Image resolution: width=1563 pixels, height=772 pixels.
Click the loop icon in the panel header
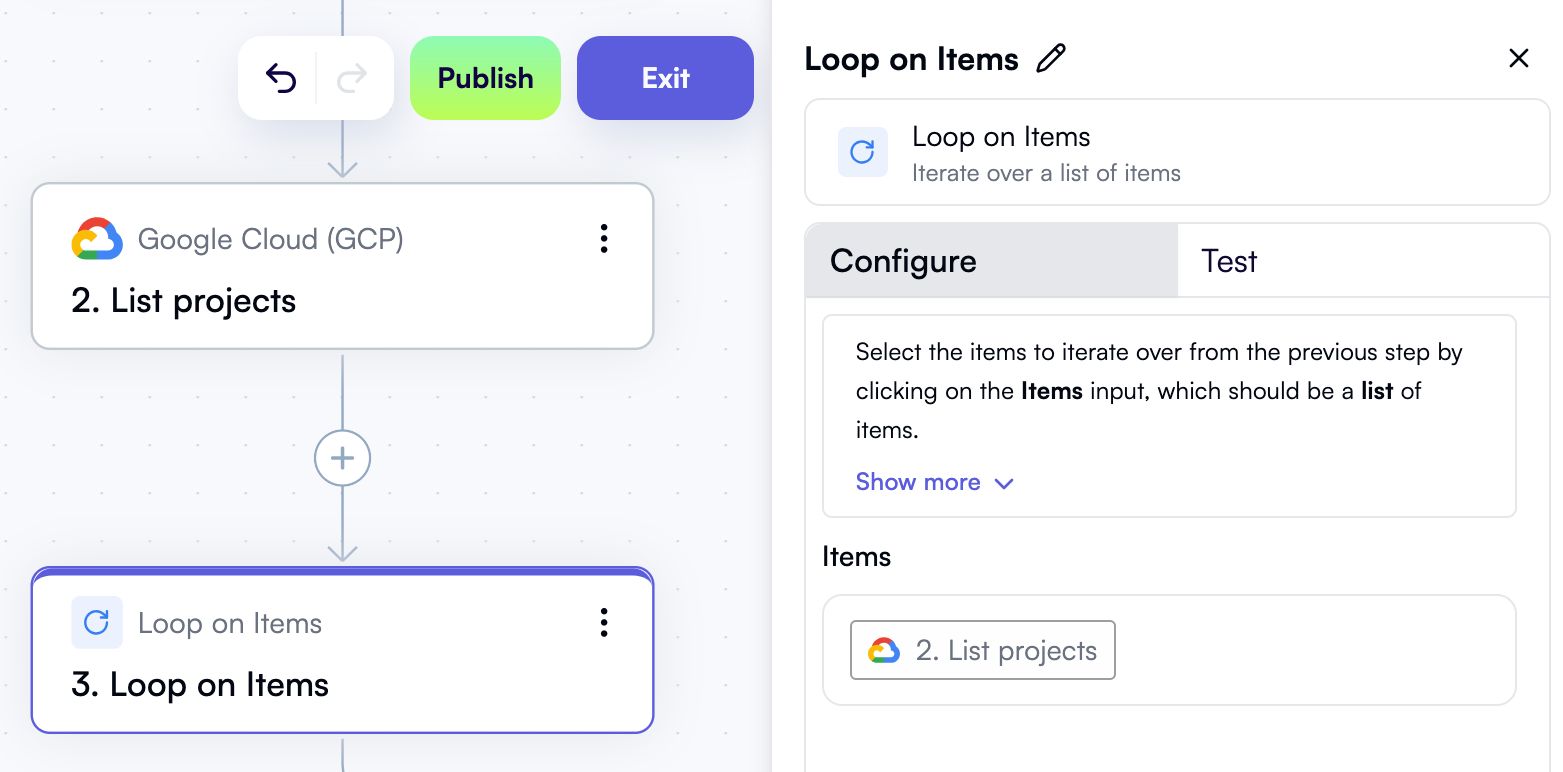[x=862, y=152]
